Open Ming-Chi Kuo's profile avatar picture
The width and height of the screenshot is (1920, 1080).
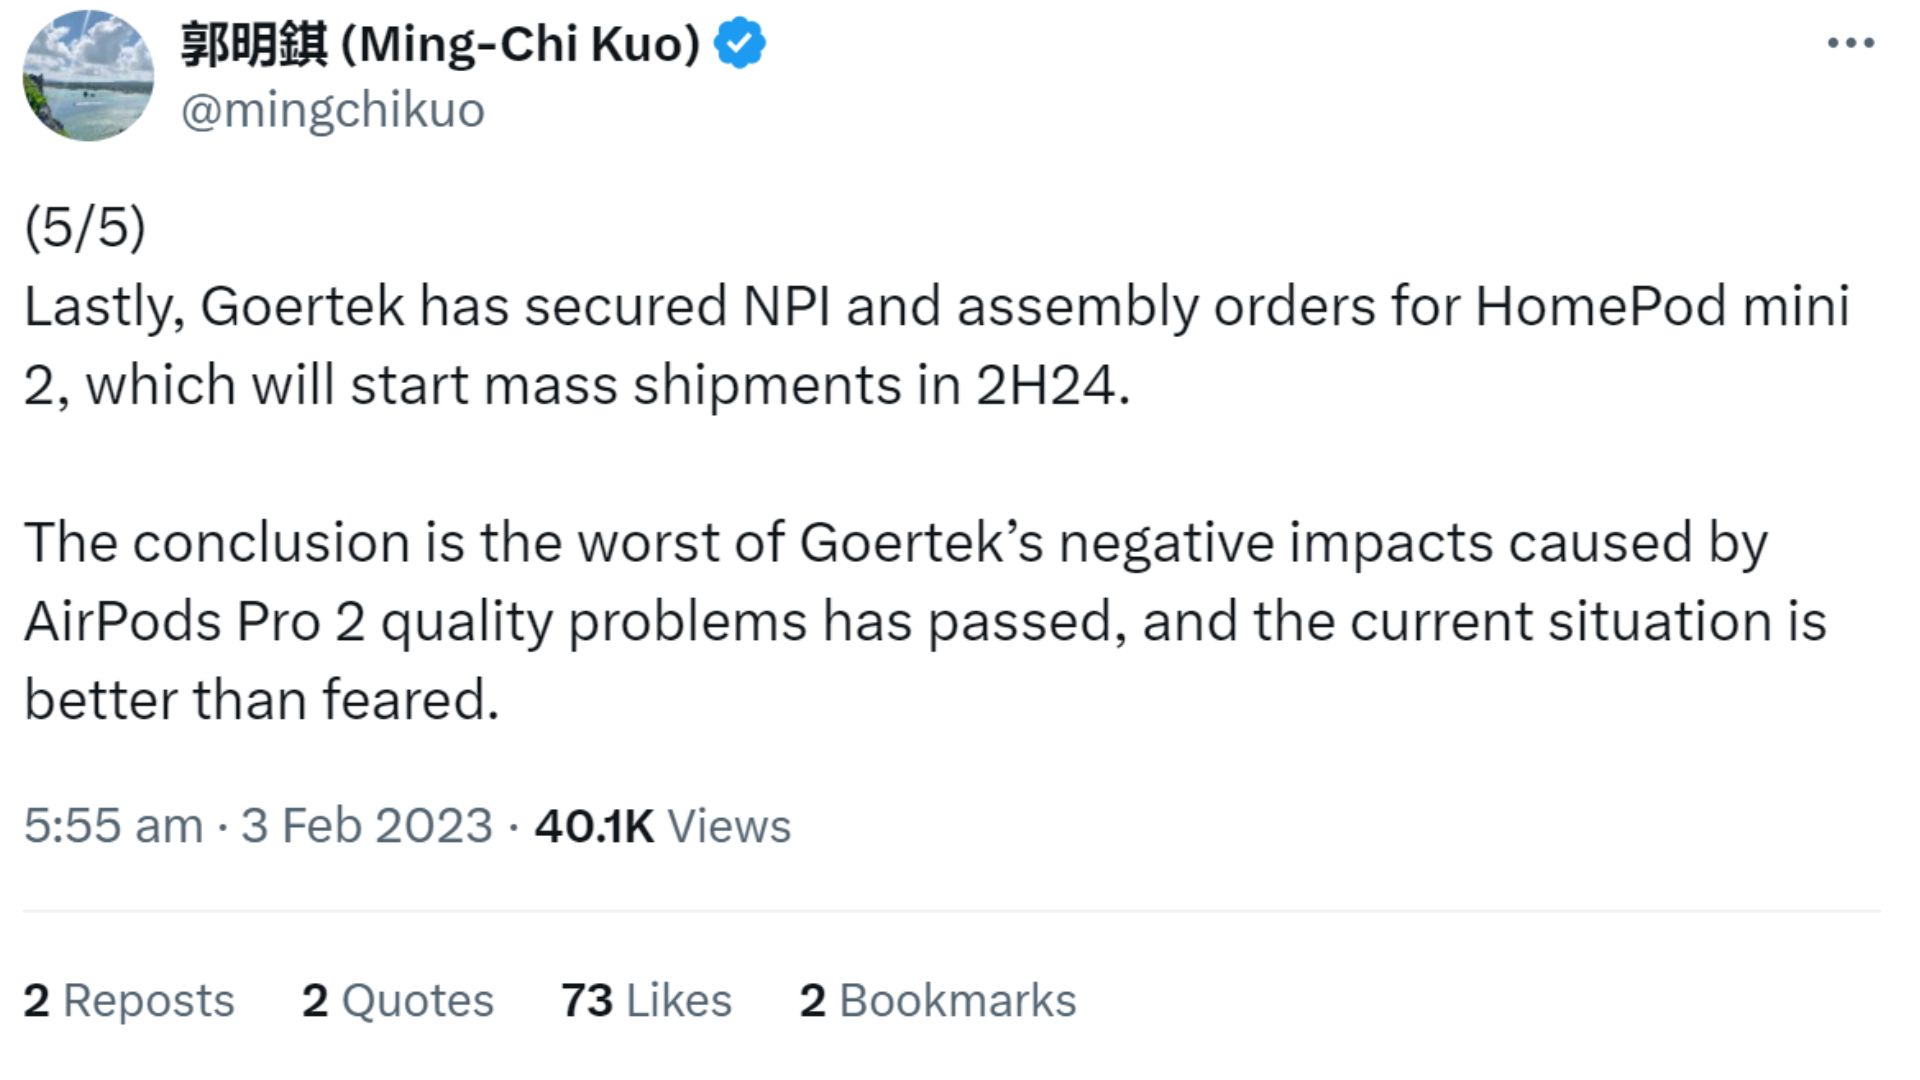click(89, 76)
